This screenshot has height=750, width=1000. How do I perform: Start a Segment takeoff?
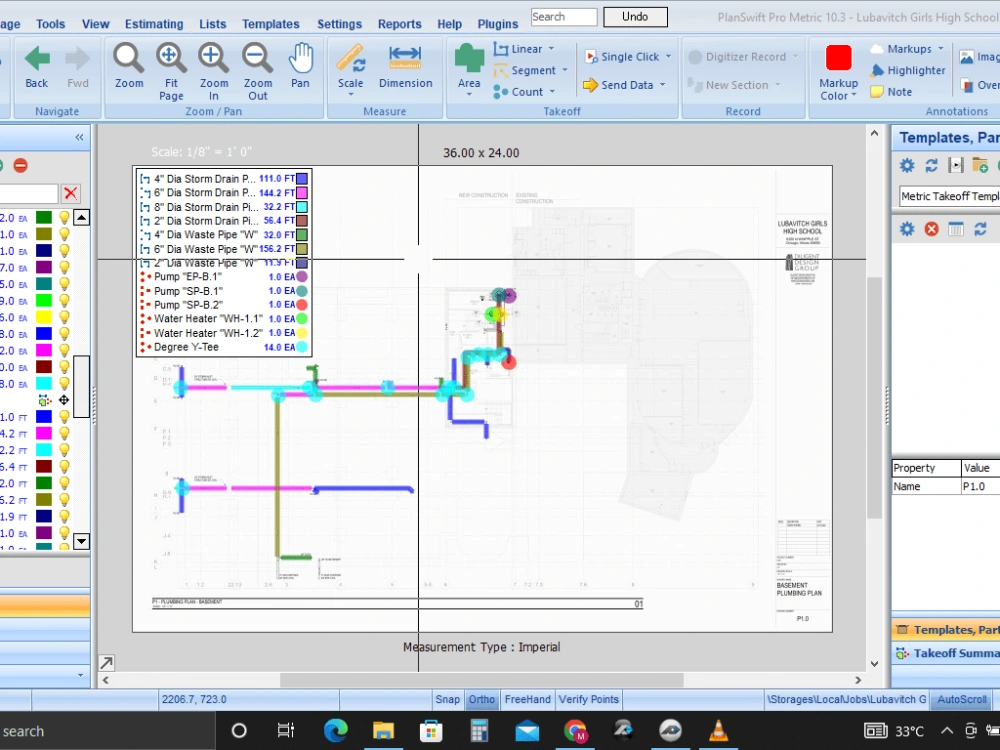click(525, 71)
